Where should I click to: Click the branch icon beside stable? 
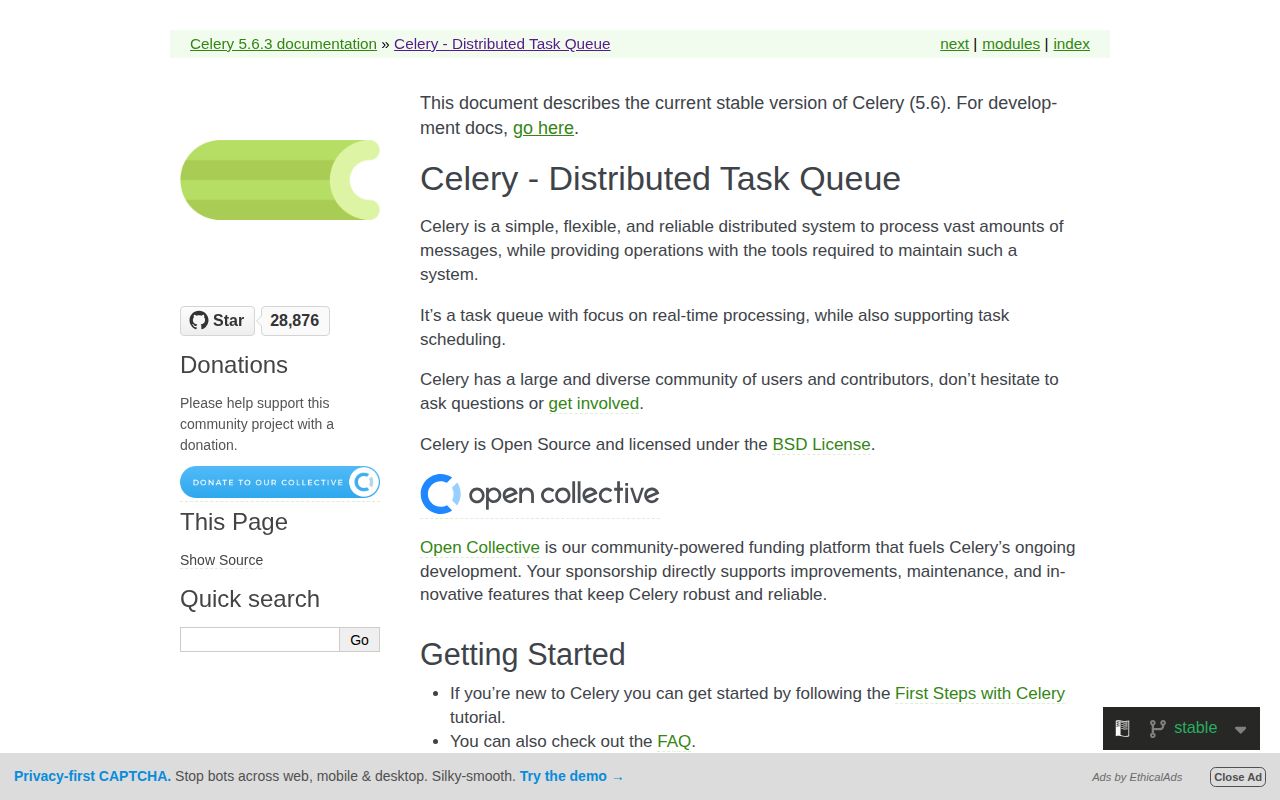point(1157,729)
